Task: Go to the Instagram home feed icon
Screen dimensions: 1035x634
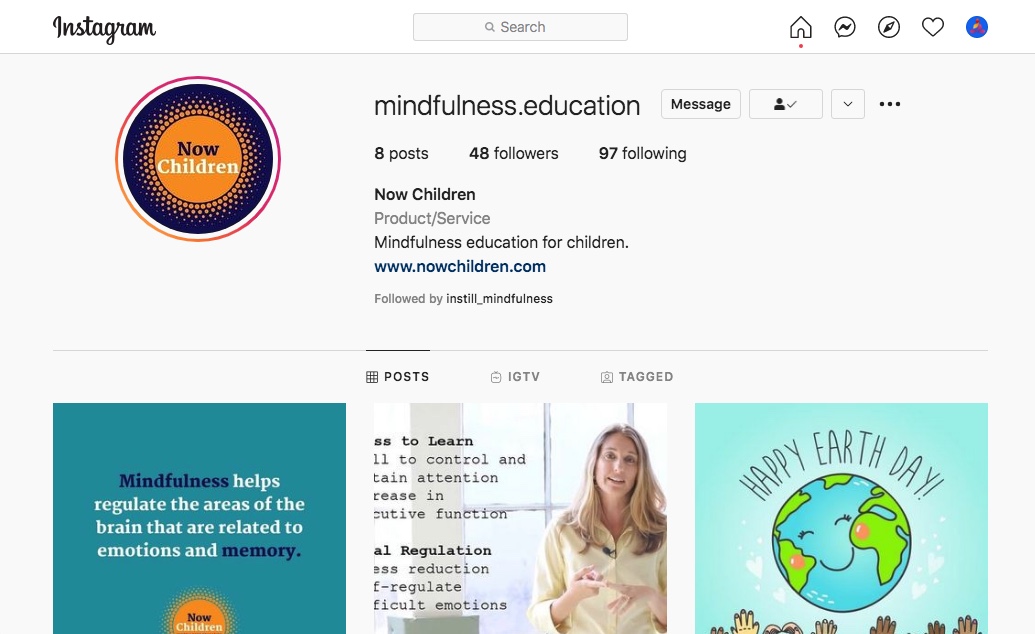Action: (800, 27)
